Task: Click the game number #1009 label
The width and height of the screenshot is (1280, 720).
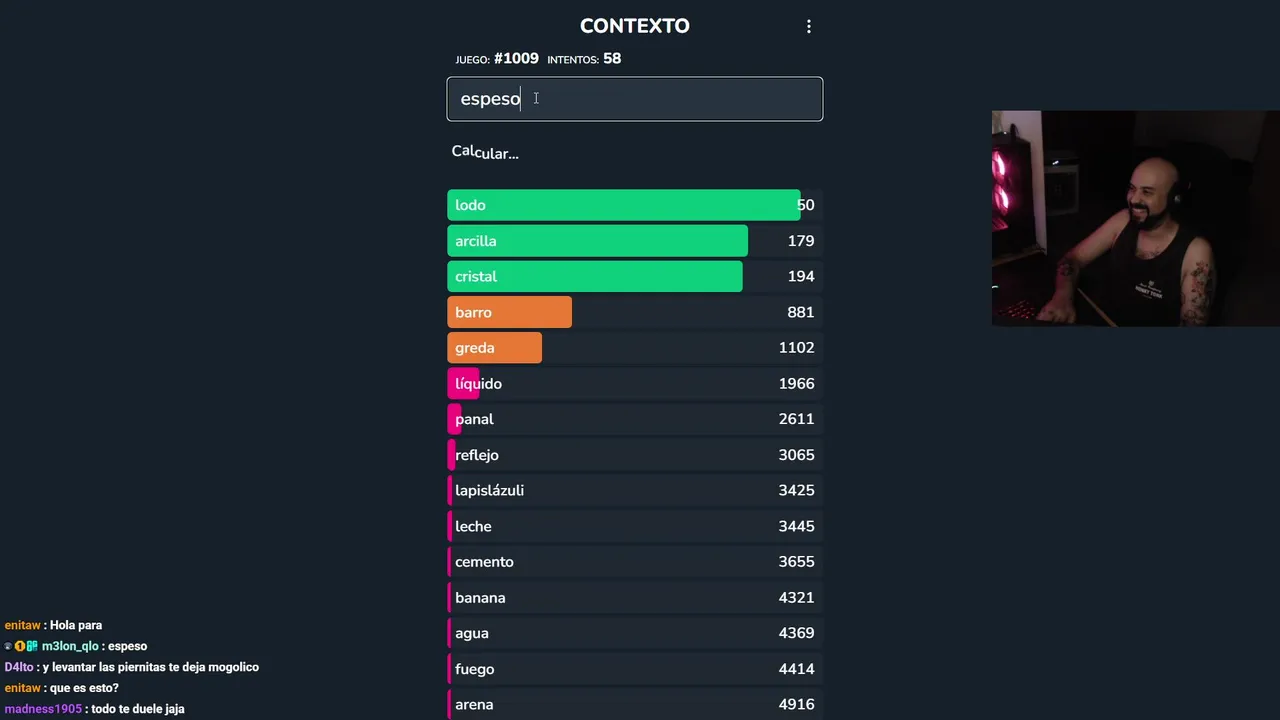Action: point(515,59)
